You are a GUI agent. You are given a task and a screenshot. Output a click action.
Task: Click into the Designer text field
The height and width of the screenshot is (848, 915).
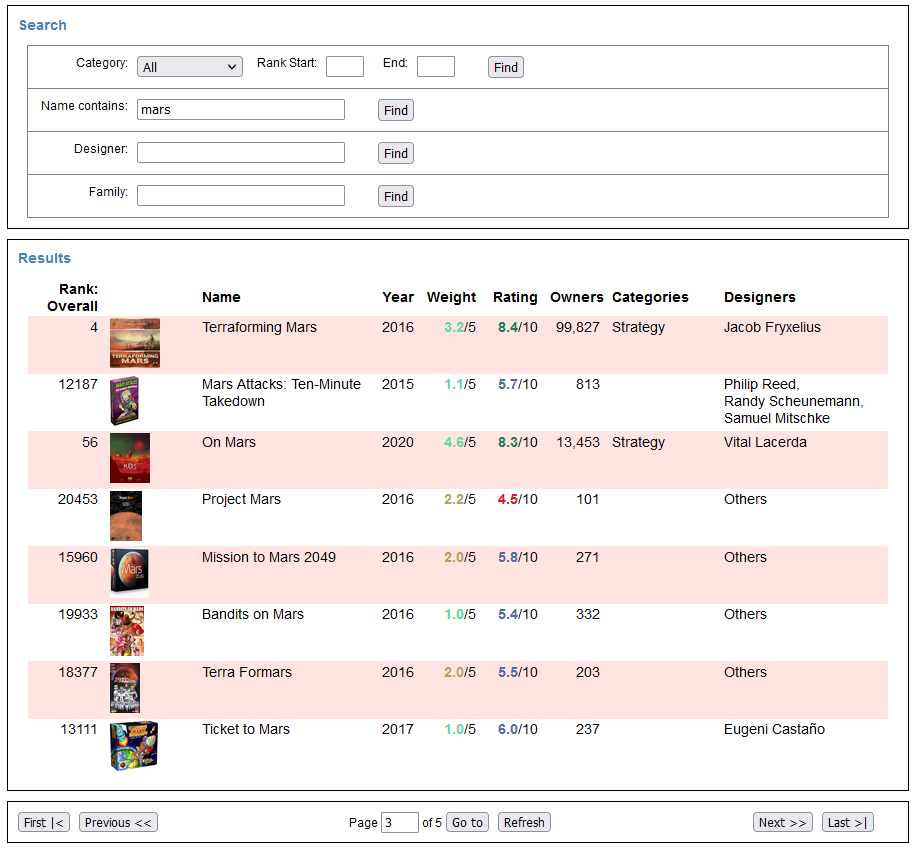pos(241,153)
